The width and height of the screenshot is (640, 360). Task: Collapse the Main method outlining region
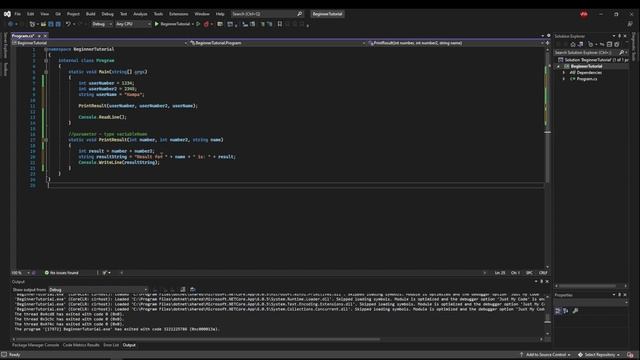tap(46, 72)
